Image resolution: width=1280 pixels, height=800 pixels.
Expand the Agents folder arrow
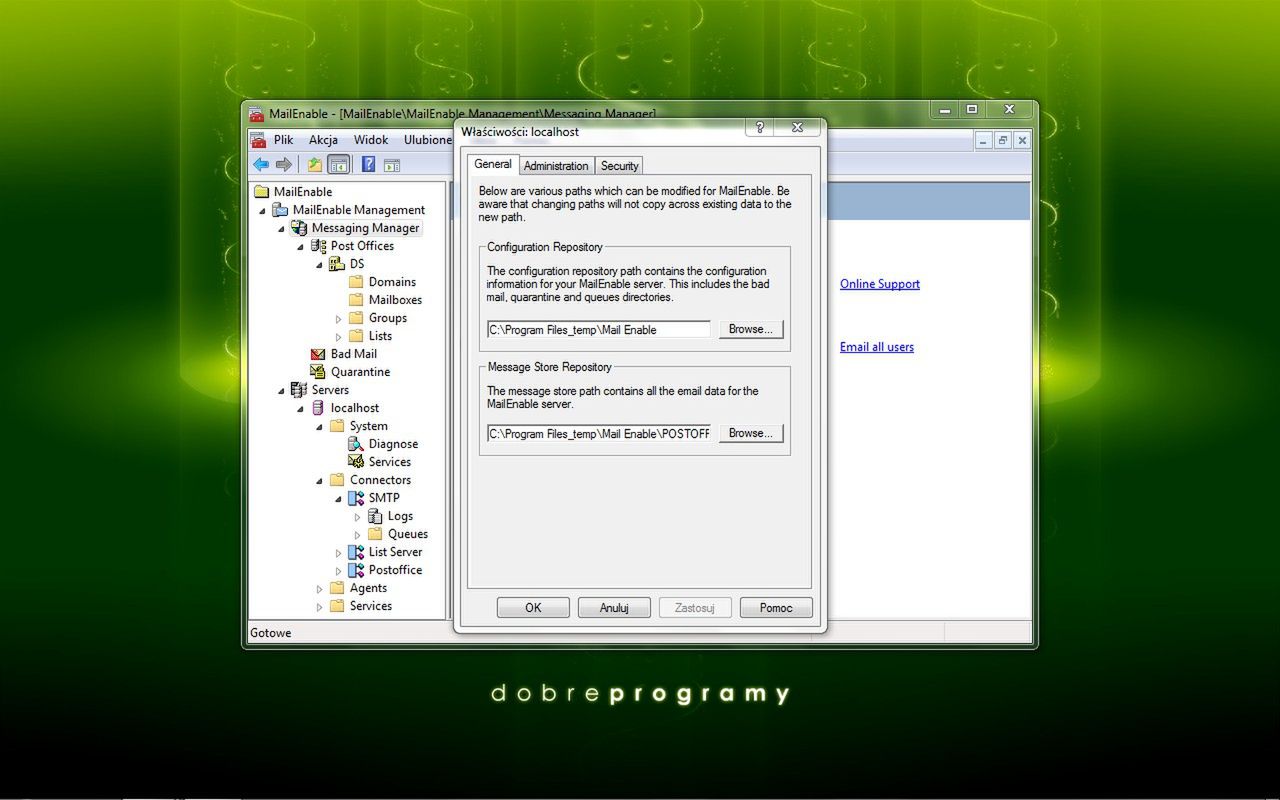click(320, 588)
